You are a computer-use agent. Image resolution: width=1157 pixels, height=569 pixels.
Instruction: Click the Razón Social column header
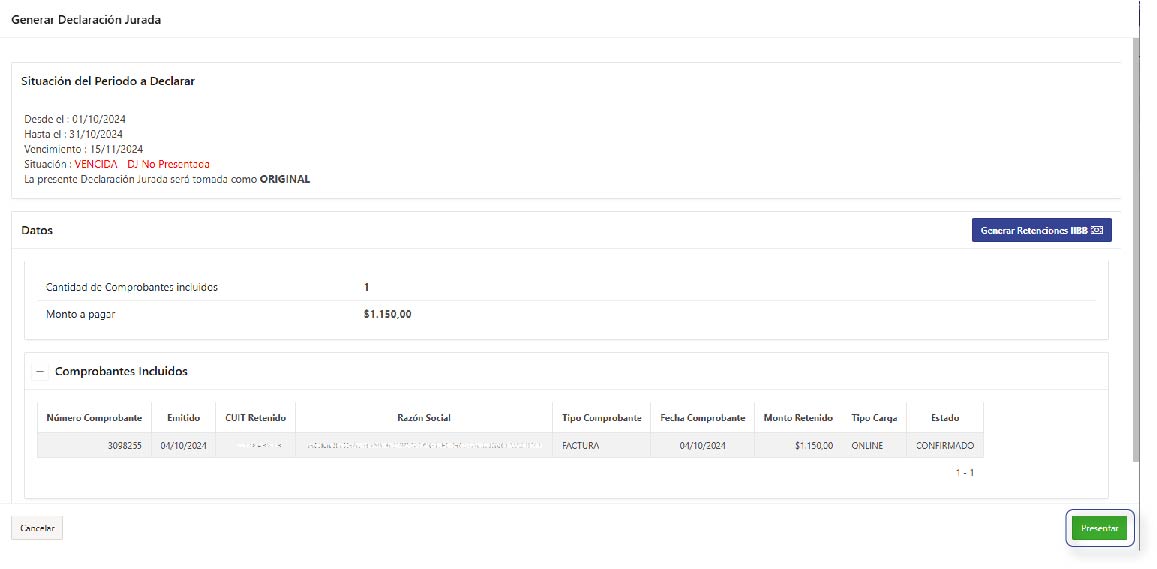423,418
